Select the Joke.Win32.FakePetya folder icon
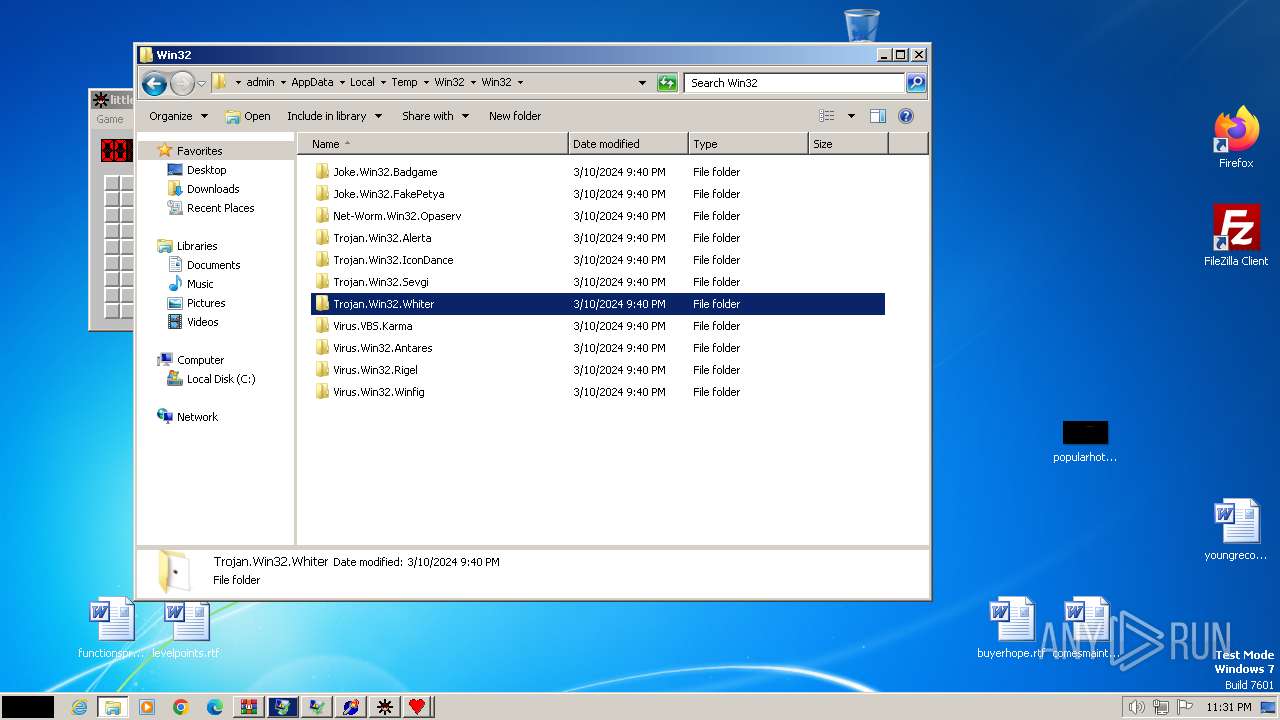 click(322, 194)
